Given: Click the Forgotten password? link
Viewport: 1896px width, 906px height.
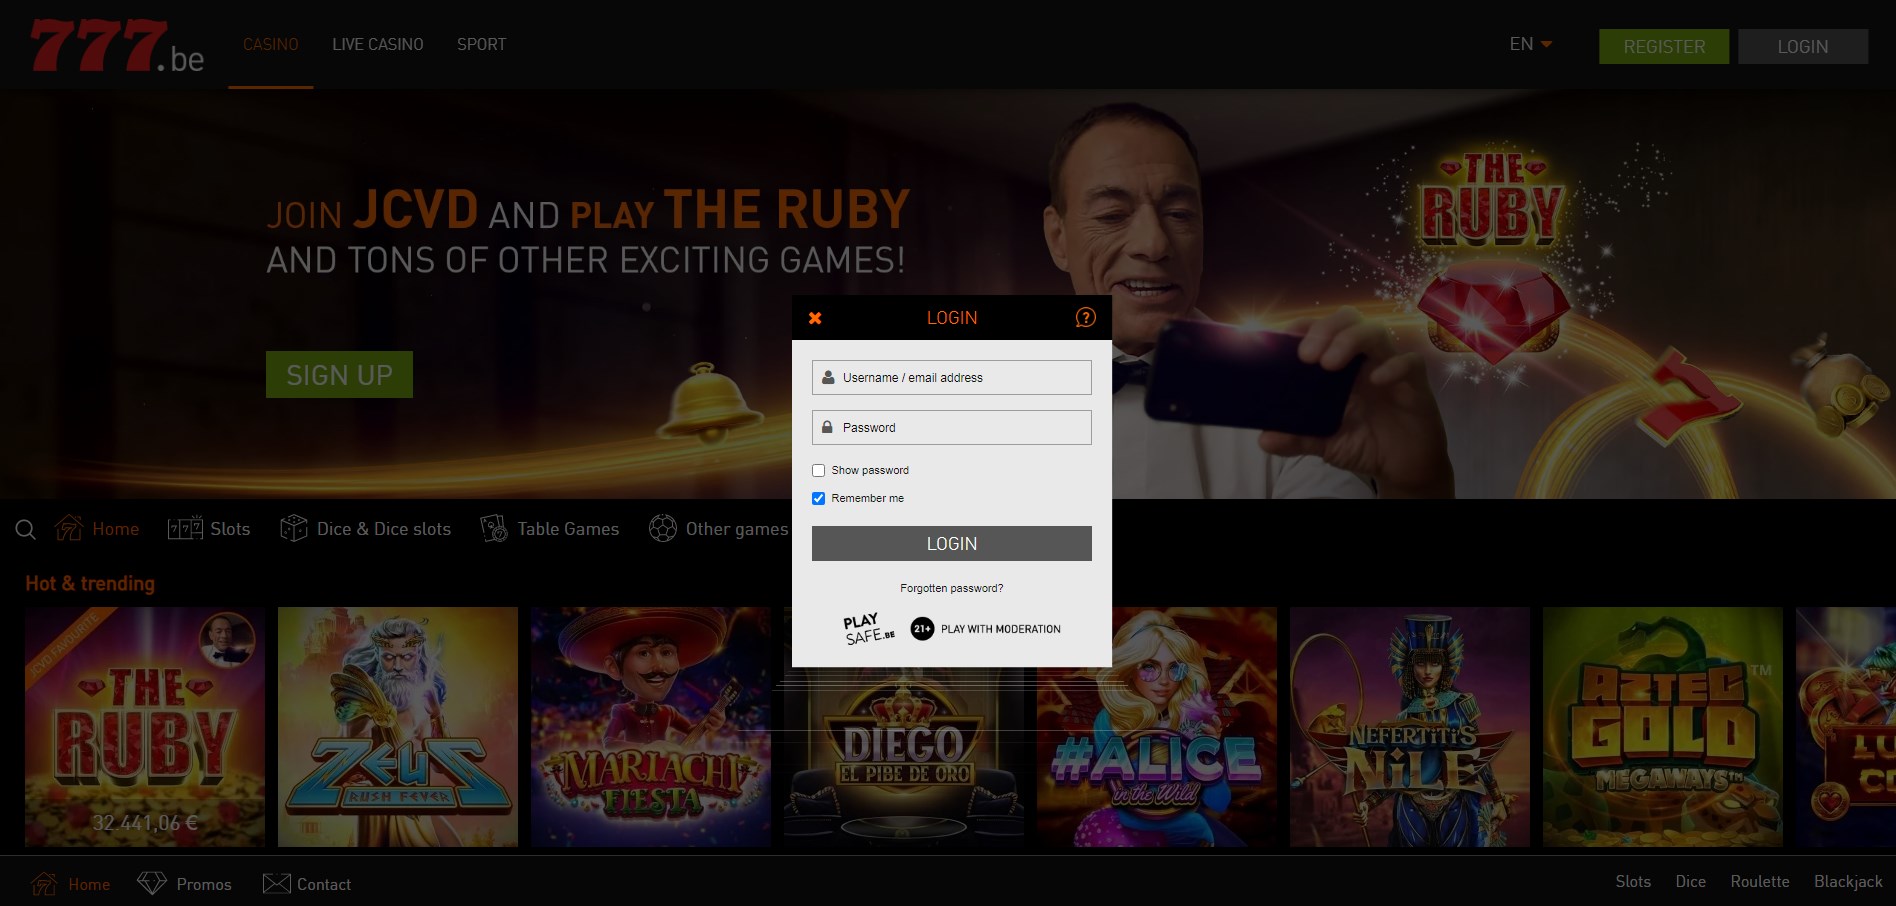Looking at the screenshot, I should click(952, 588).
